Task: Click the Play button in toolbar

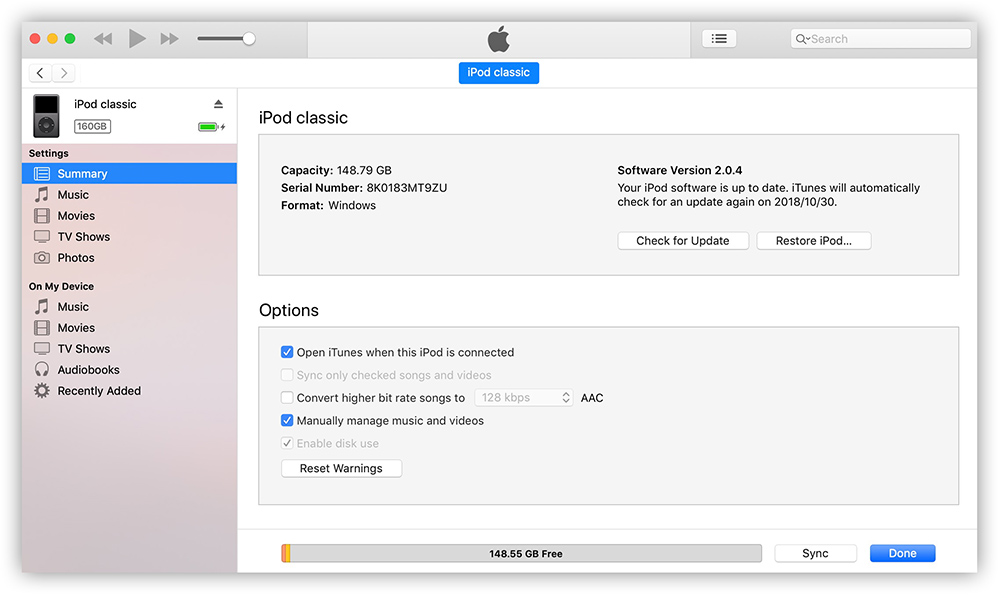Action: (x=137, y=39)
